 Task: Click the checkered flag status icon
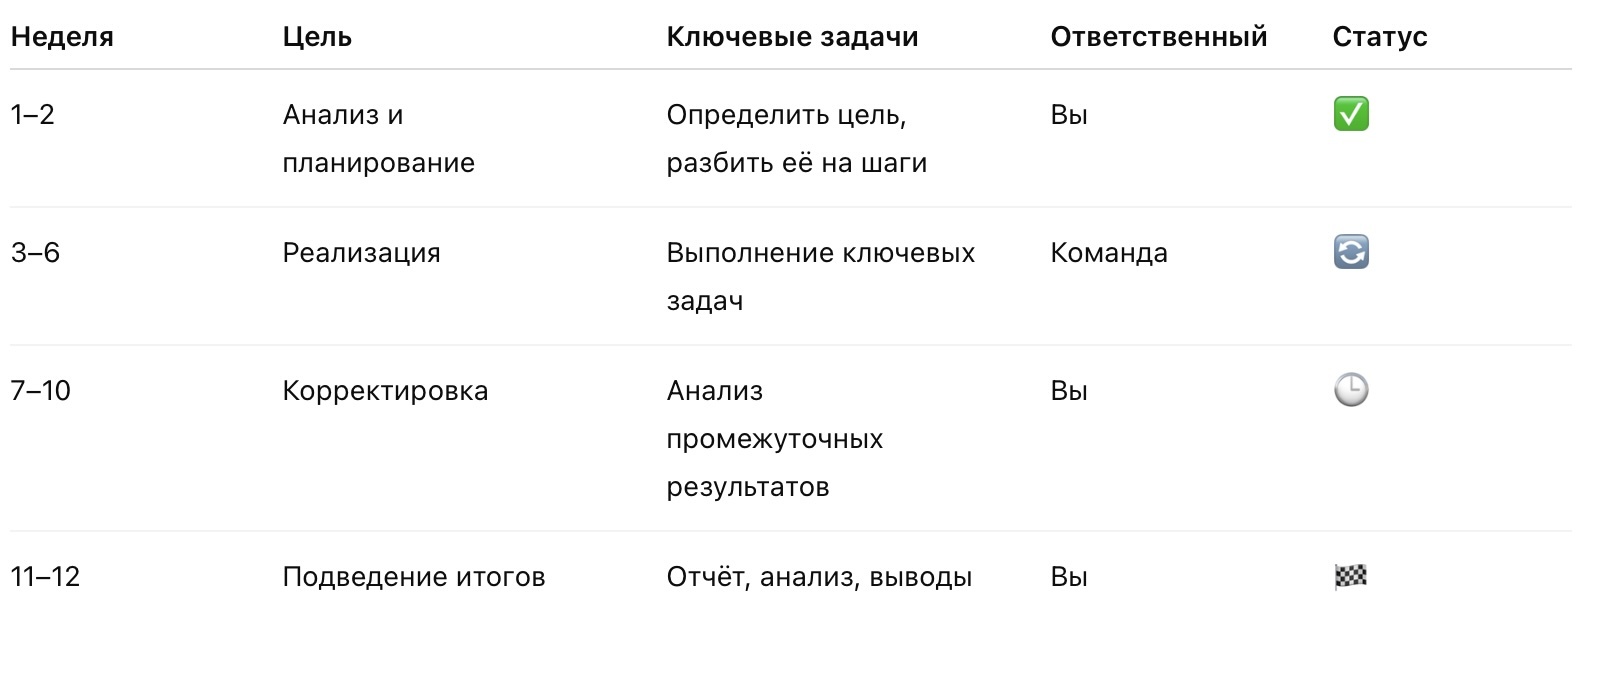1351,577
